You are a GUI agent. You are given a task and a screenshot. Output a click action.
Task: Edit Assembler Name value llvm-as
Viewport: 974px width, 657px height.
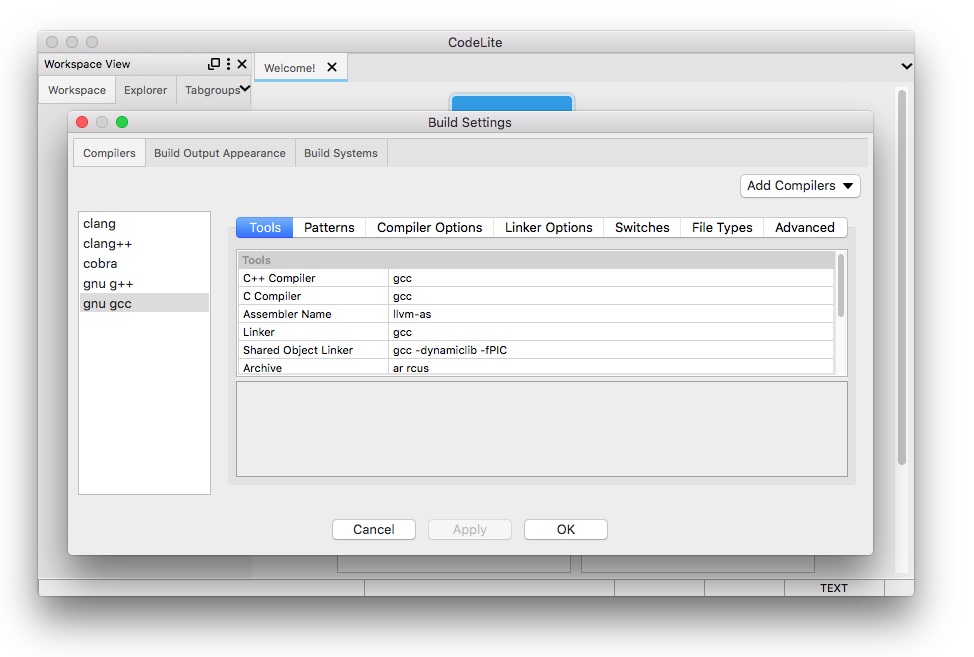tap(611, 314)
